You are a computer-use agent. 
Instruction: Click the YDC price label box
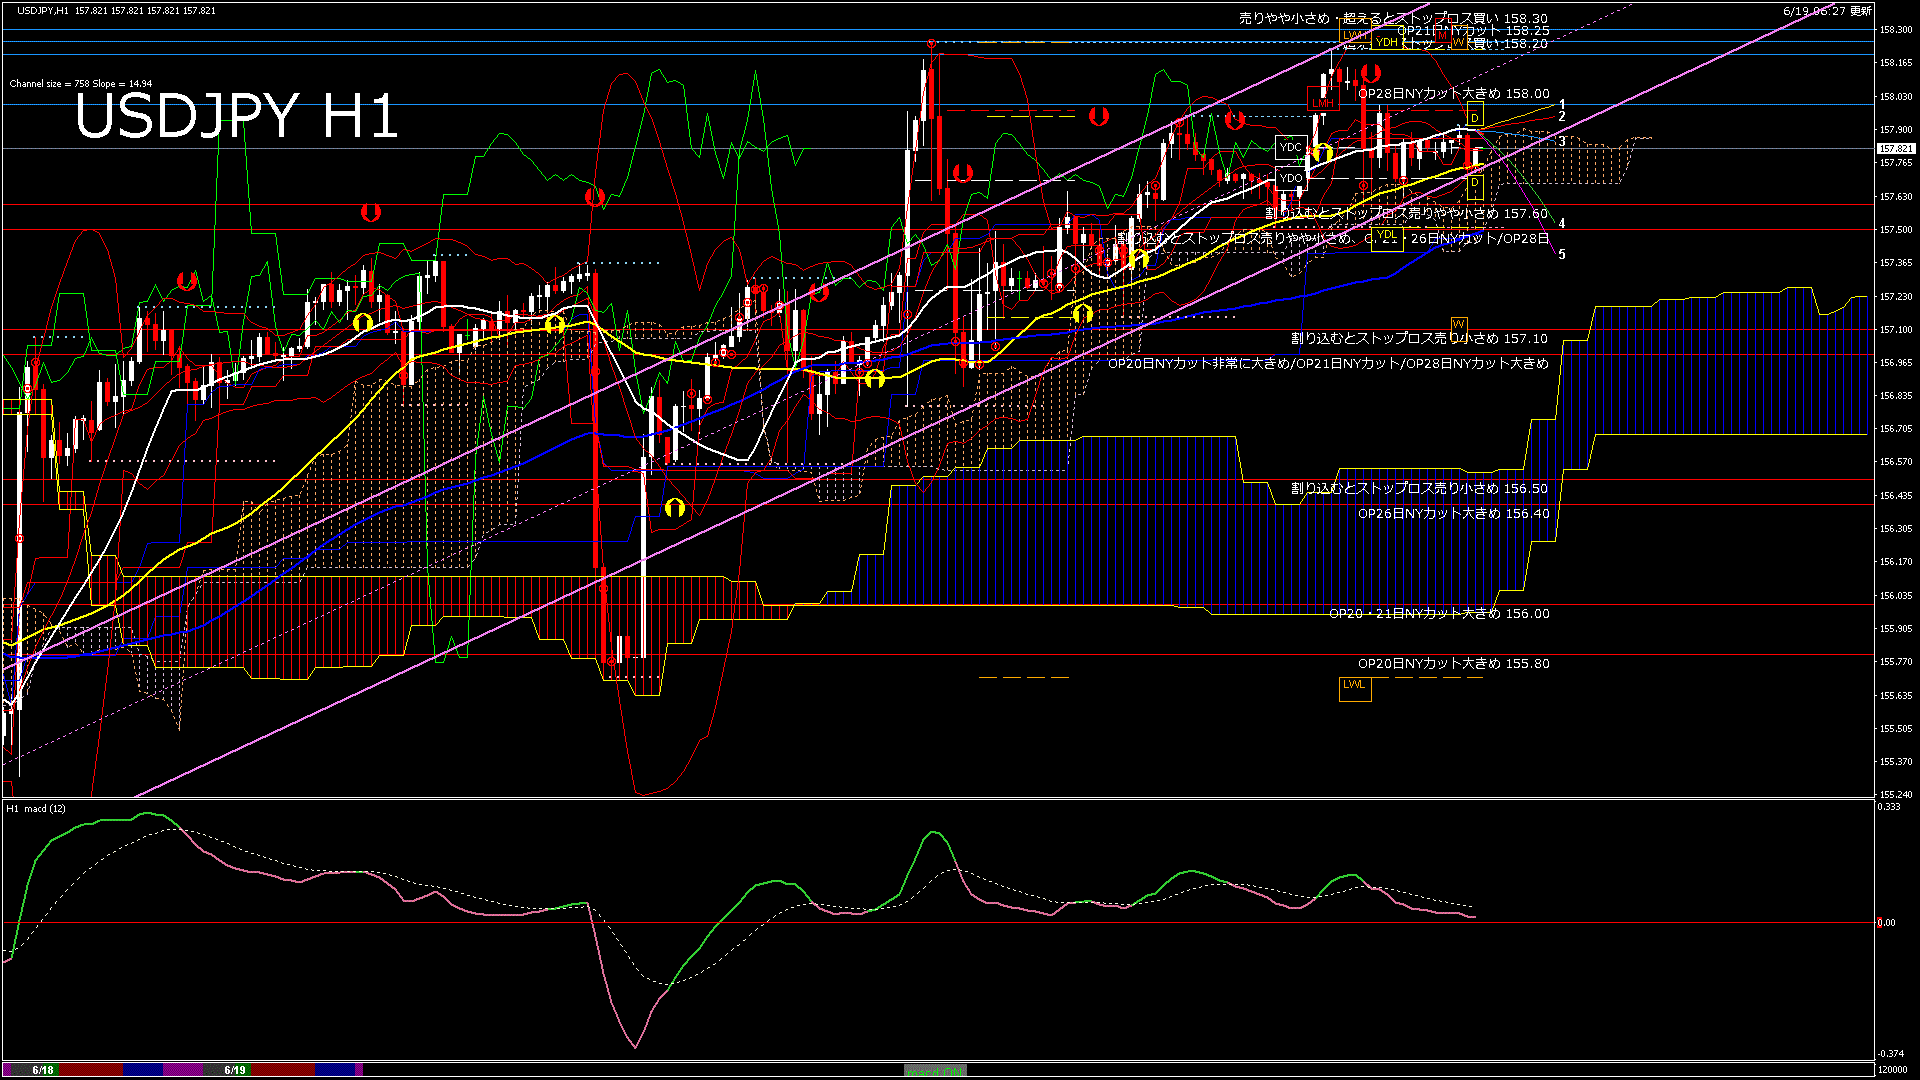point(1290,147)
